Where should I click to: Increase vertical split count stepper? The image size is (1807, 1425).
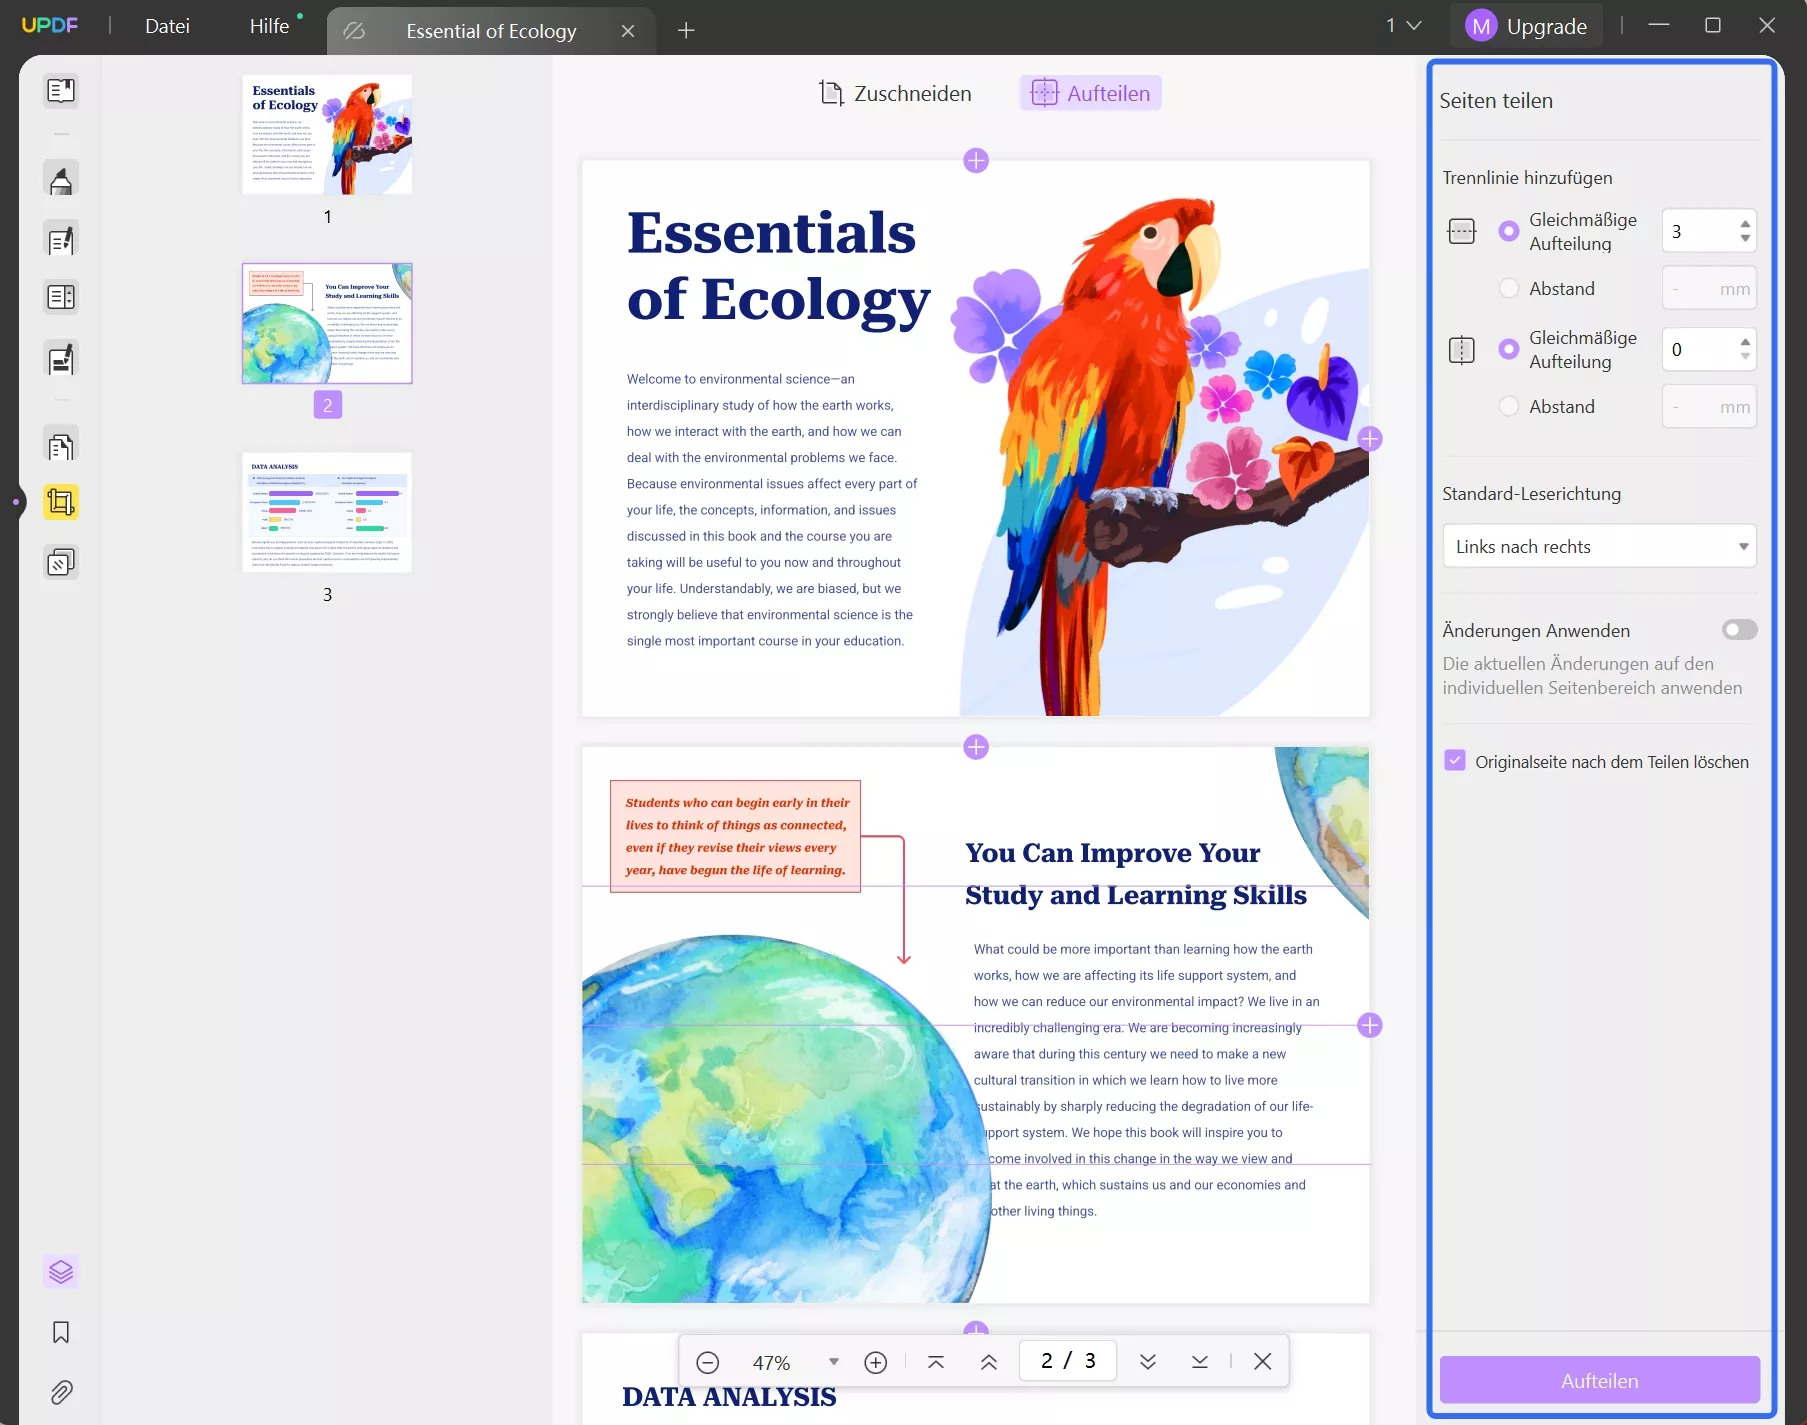pyautogui.click(x=1745, y=342)
